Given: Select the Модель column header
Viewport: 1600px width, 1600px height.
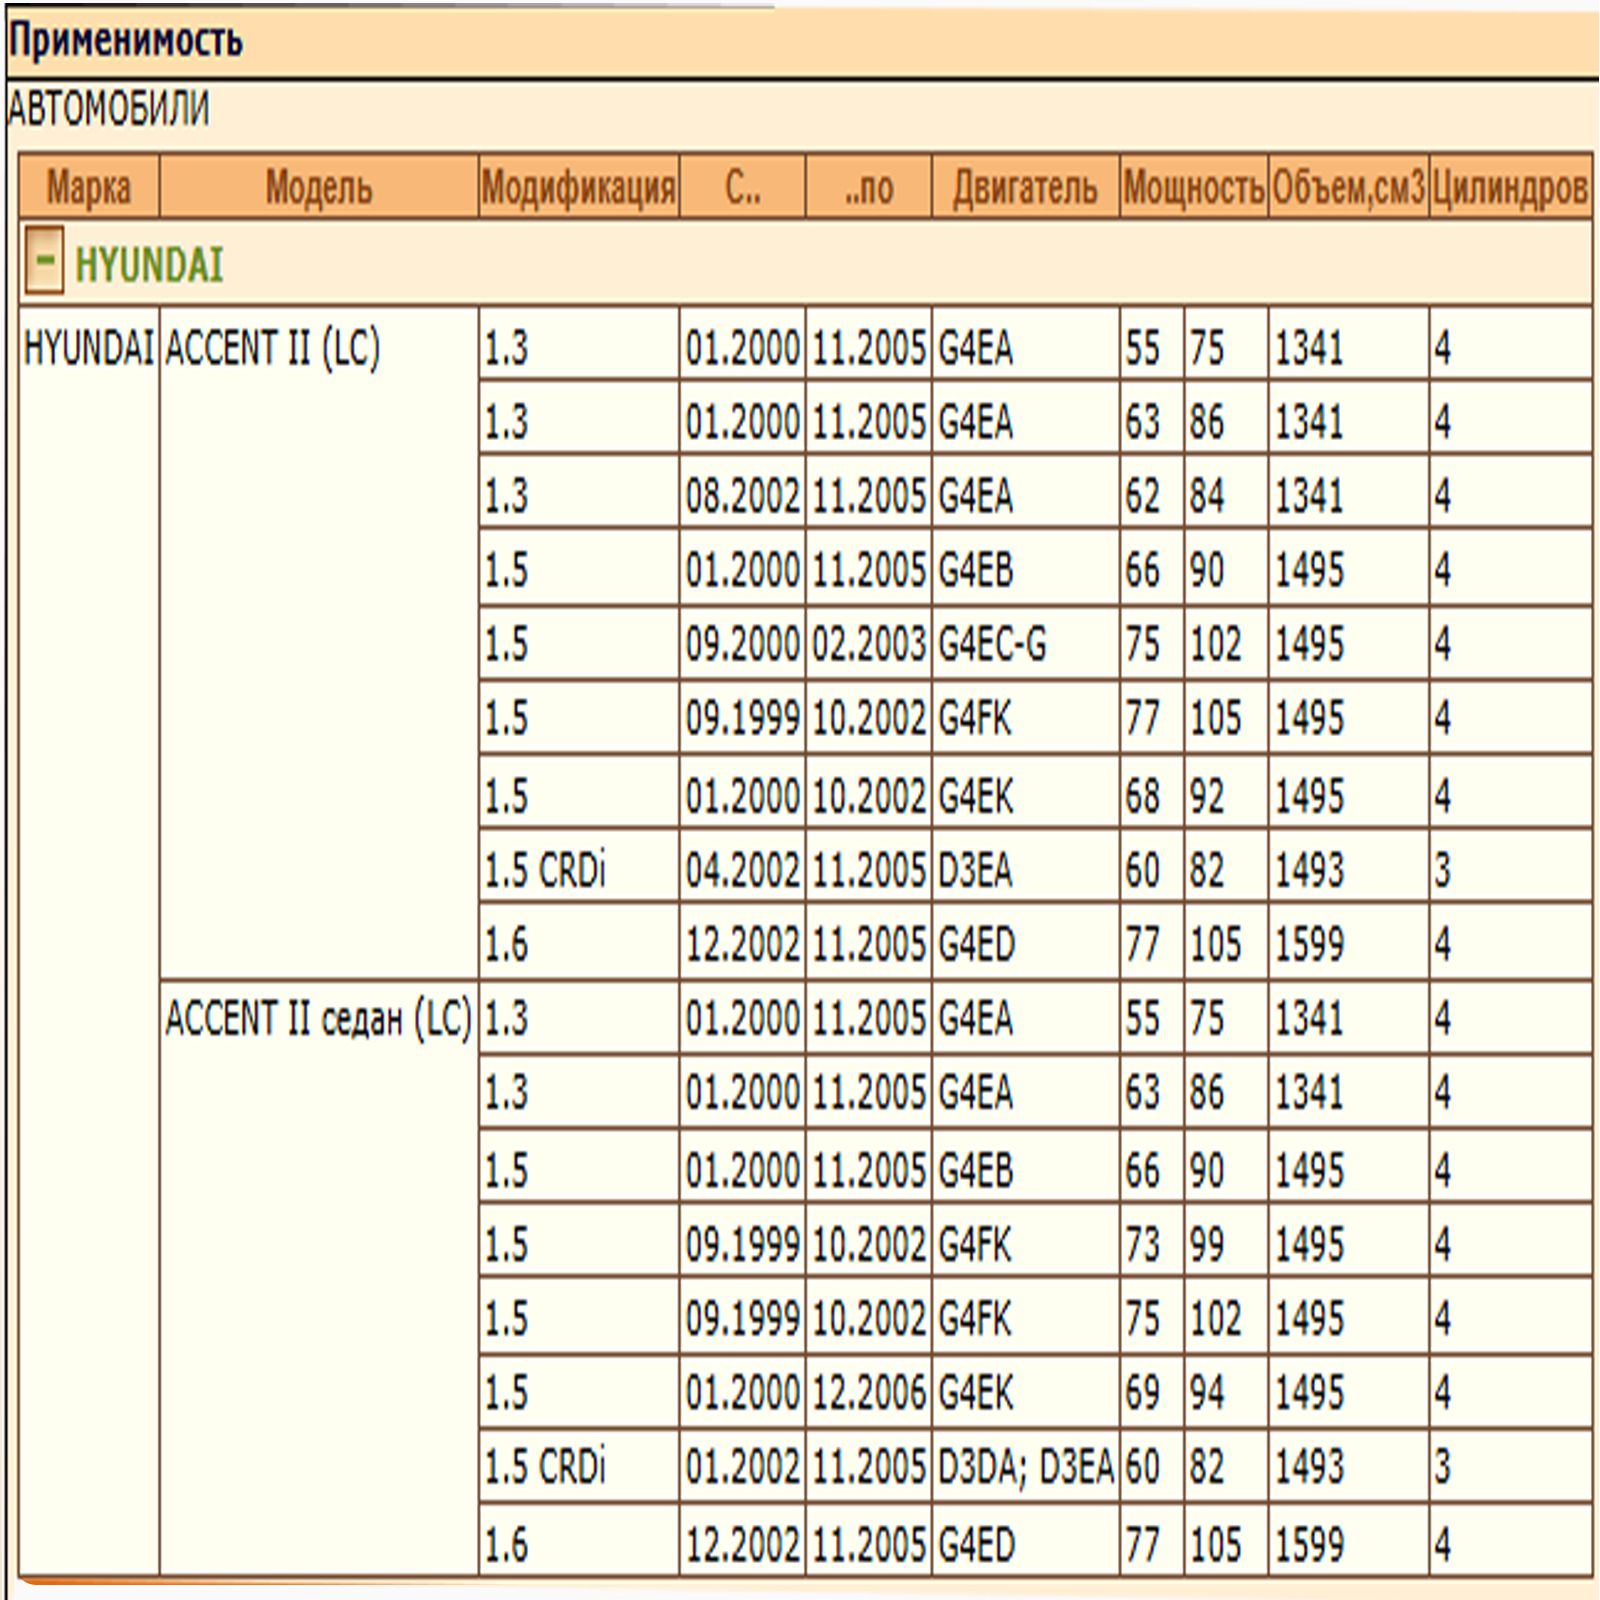Looking at the screenshot, I should 319,186.
